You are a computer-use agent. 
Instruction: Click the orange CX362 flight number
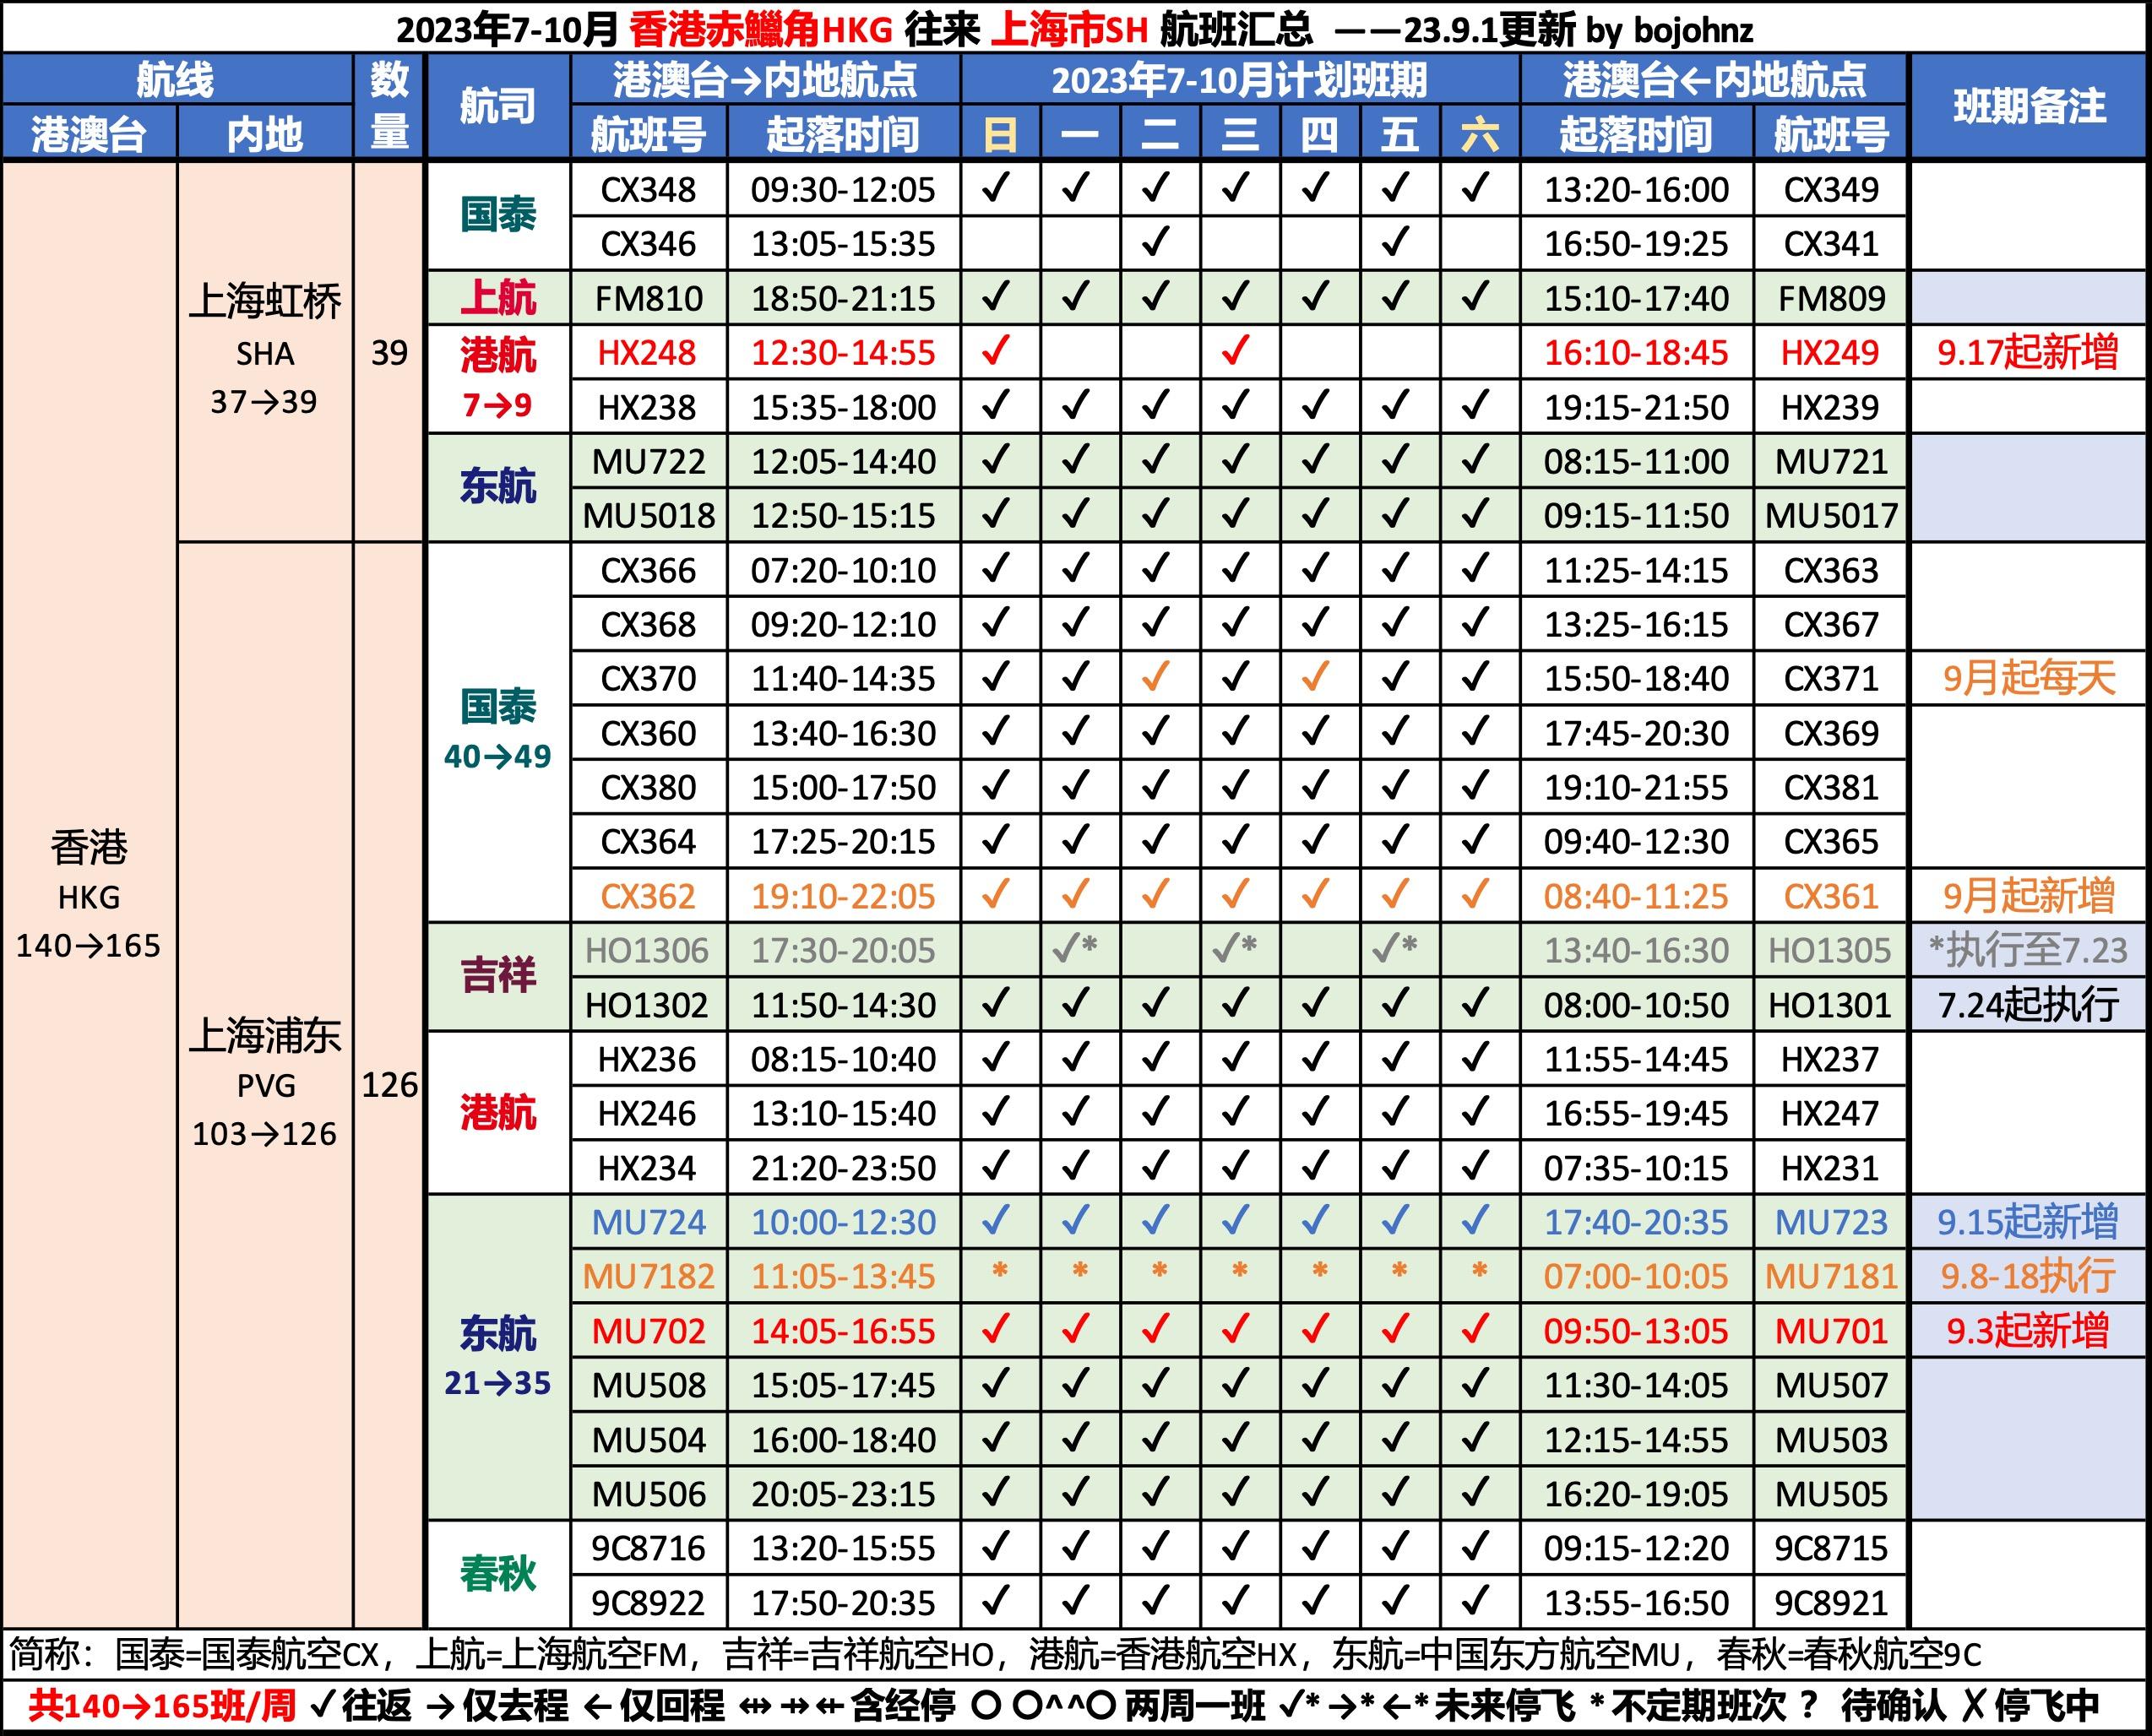tap(648, 896)
